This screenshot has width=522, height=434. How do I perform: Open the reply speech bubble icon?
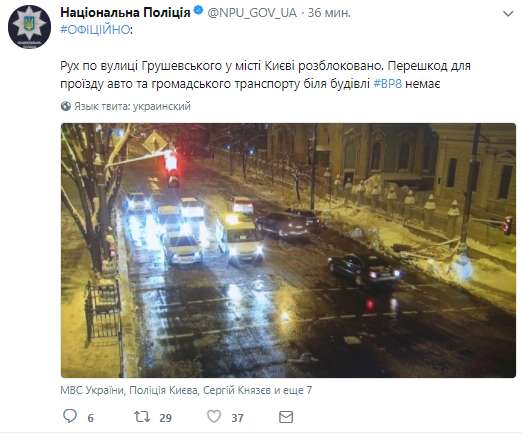tap(70, 416)
